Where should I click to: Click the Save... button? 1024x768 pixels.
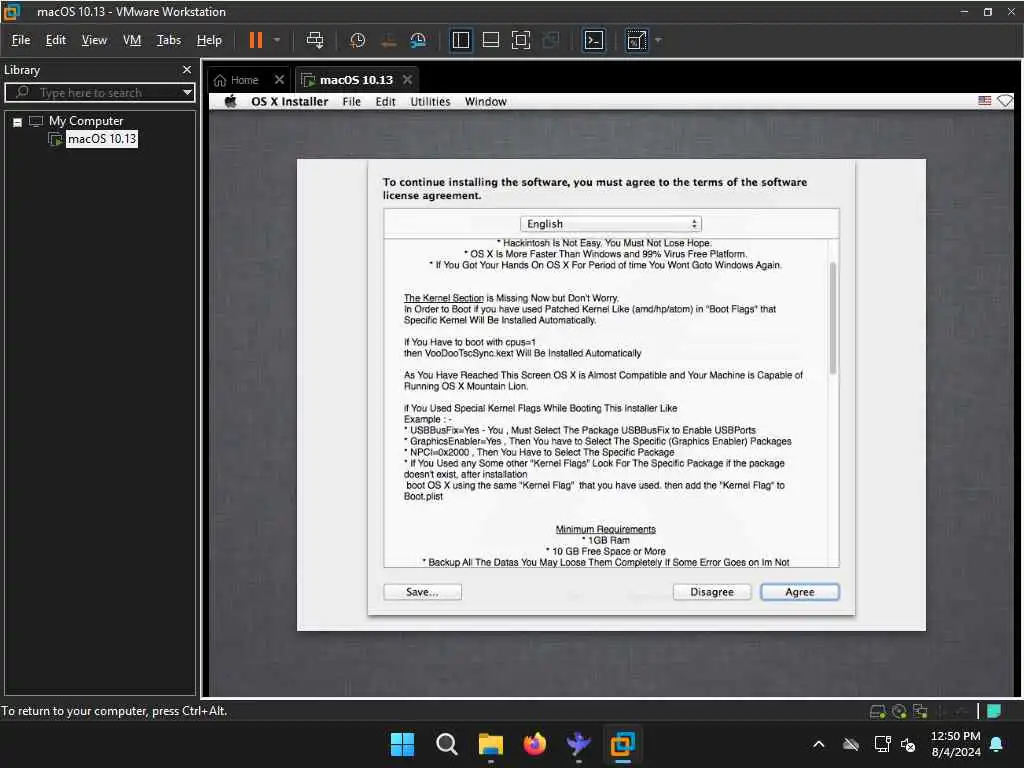(422, 592)
